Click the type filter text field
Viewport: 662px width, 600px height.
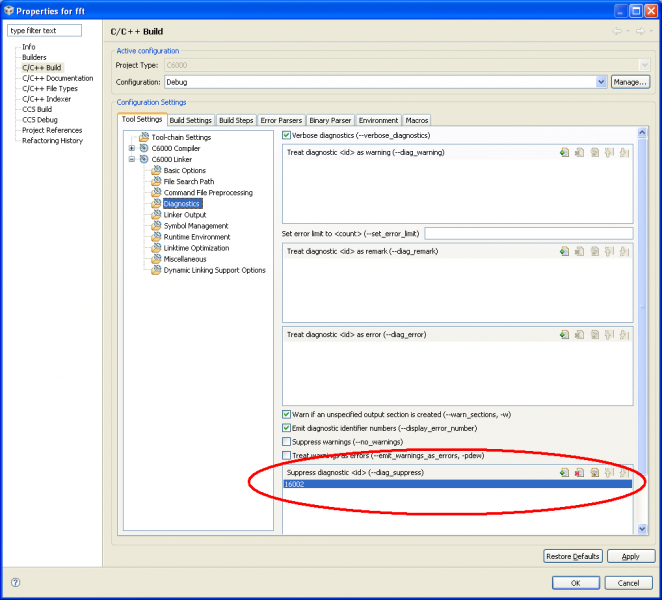pyautogui.click(x=44, y=30)
